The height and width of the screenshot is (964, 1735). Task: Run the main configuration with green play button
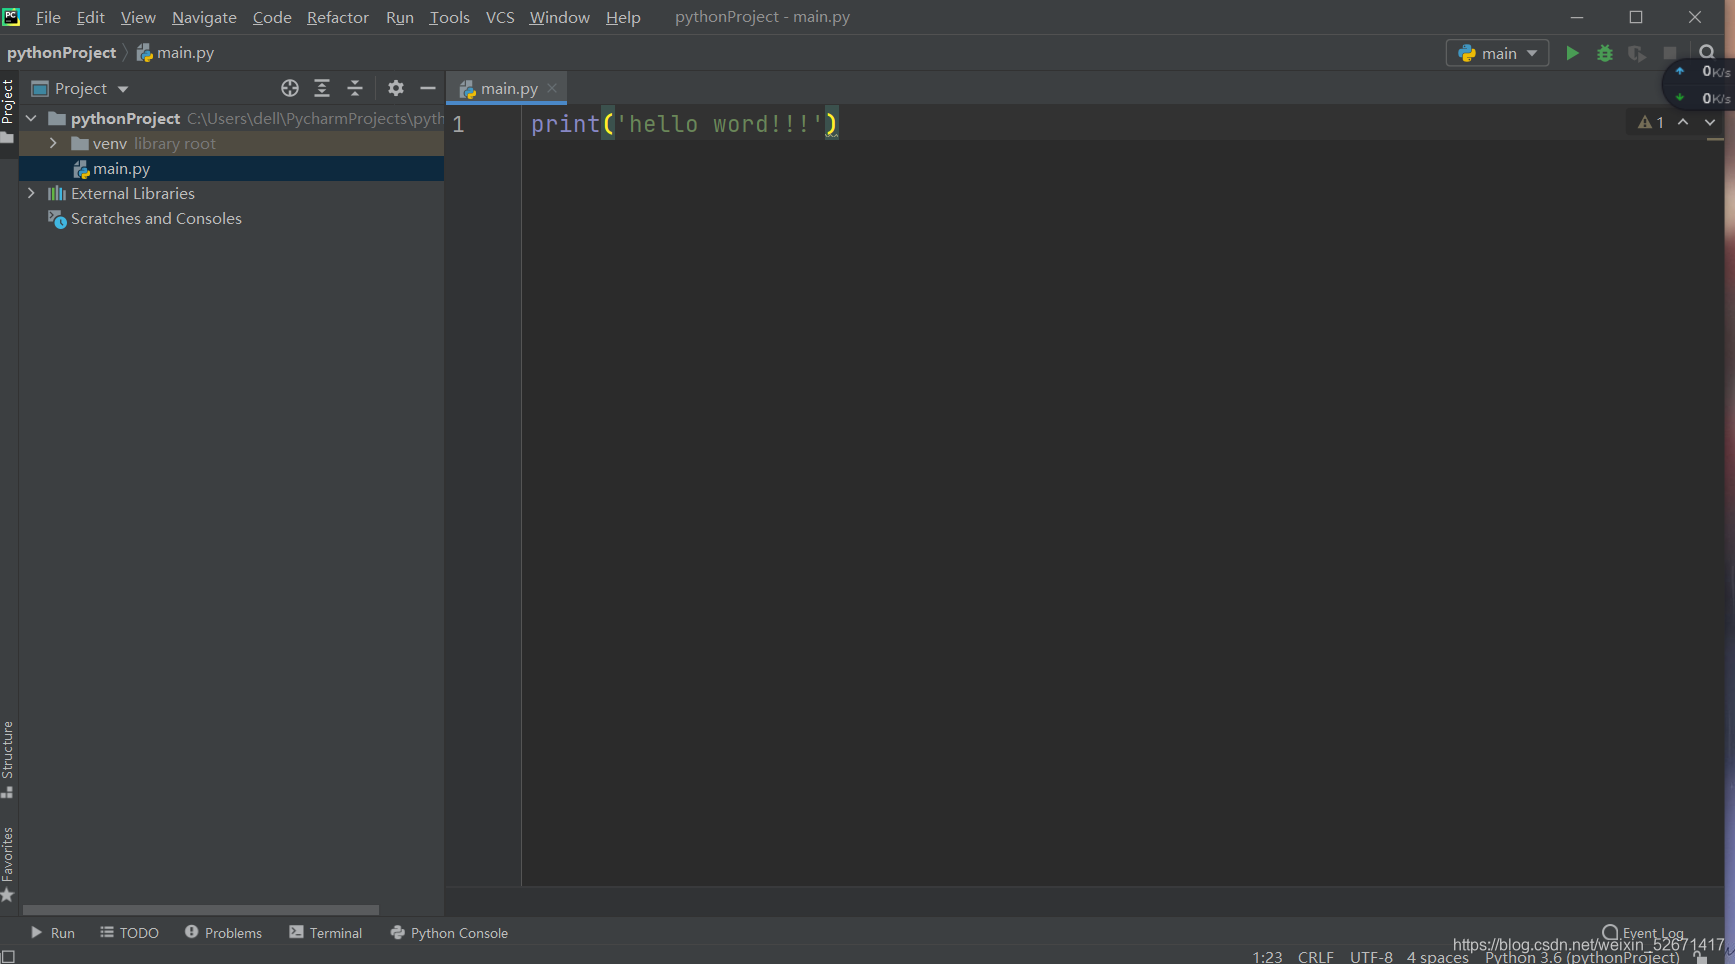(x=1572, y=53)
